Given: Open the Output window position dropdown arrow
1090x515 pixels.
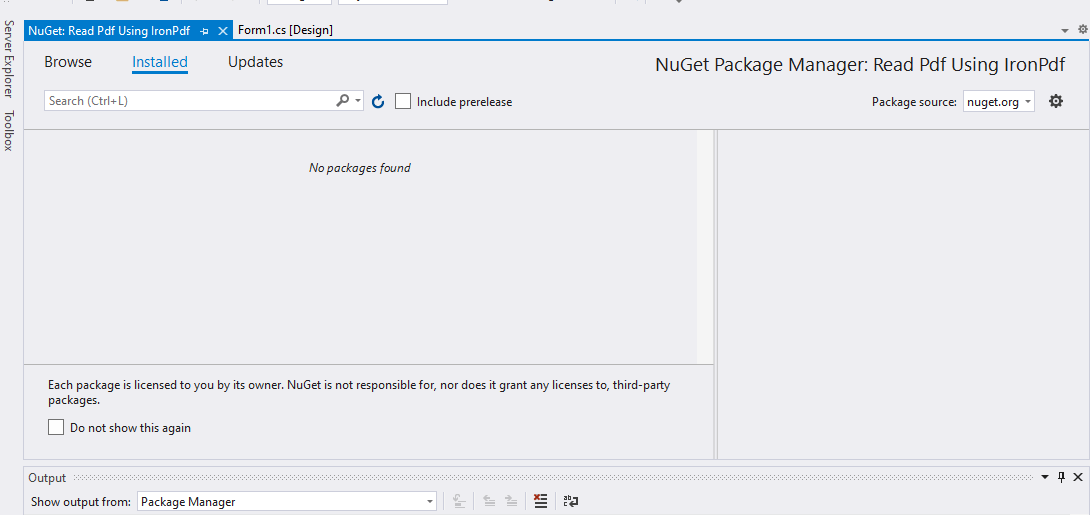Looking at the screenshot, I should tap(1045, 478).
